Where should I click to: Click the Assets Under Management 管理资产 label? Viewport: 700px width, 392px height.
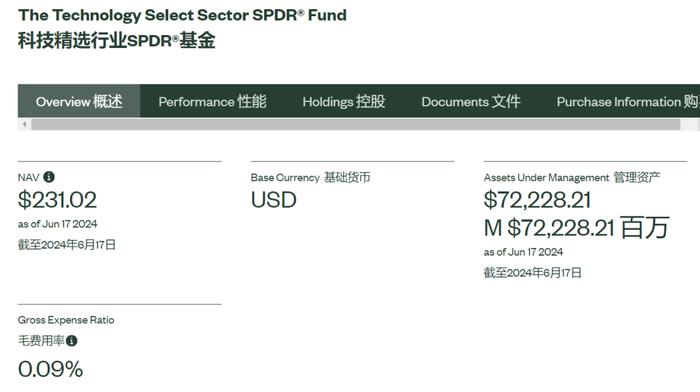click(x=572, y=177)
